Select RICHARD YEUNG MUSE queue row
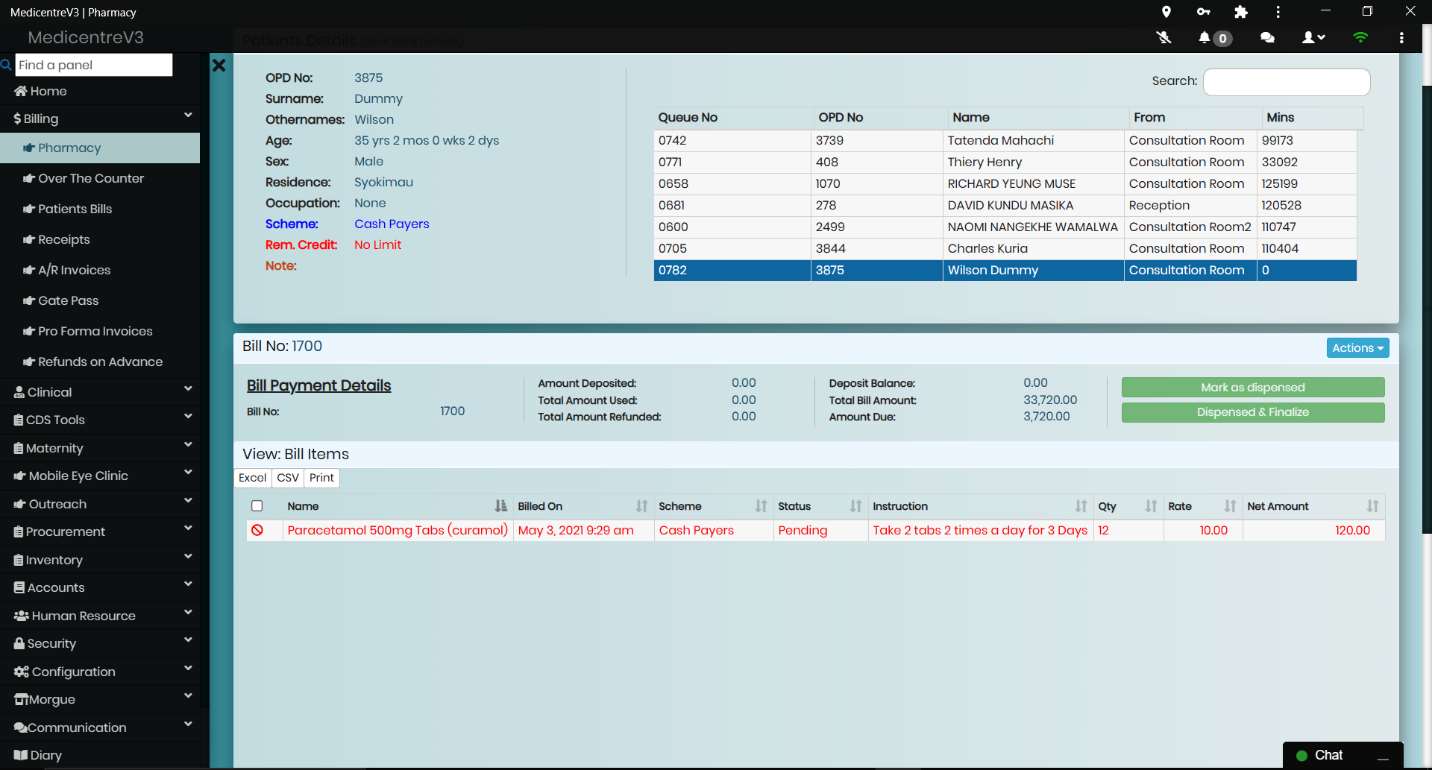This screenshot has width=1432, height=770. pos(1005,184)
